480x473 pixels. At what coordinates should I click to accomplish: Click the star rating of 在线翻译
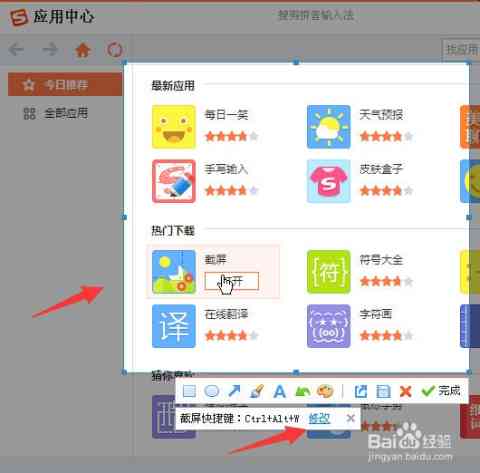click(232, 335)
